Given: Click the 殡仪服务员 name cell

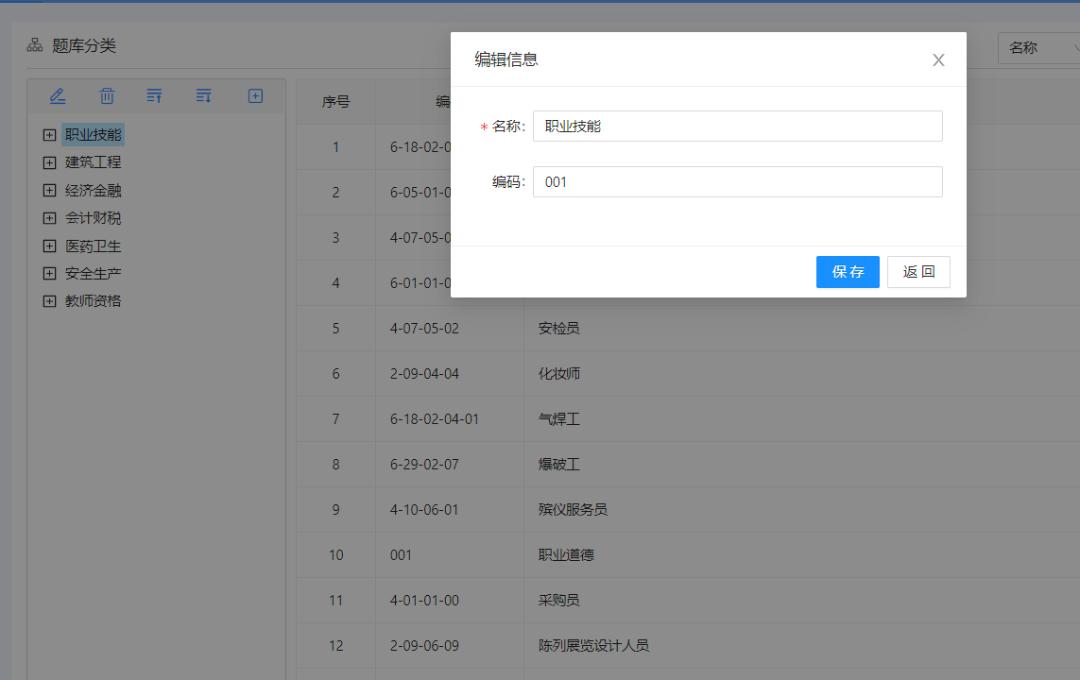Looking at the screenshot, I should [572, 510].
